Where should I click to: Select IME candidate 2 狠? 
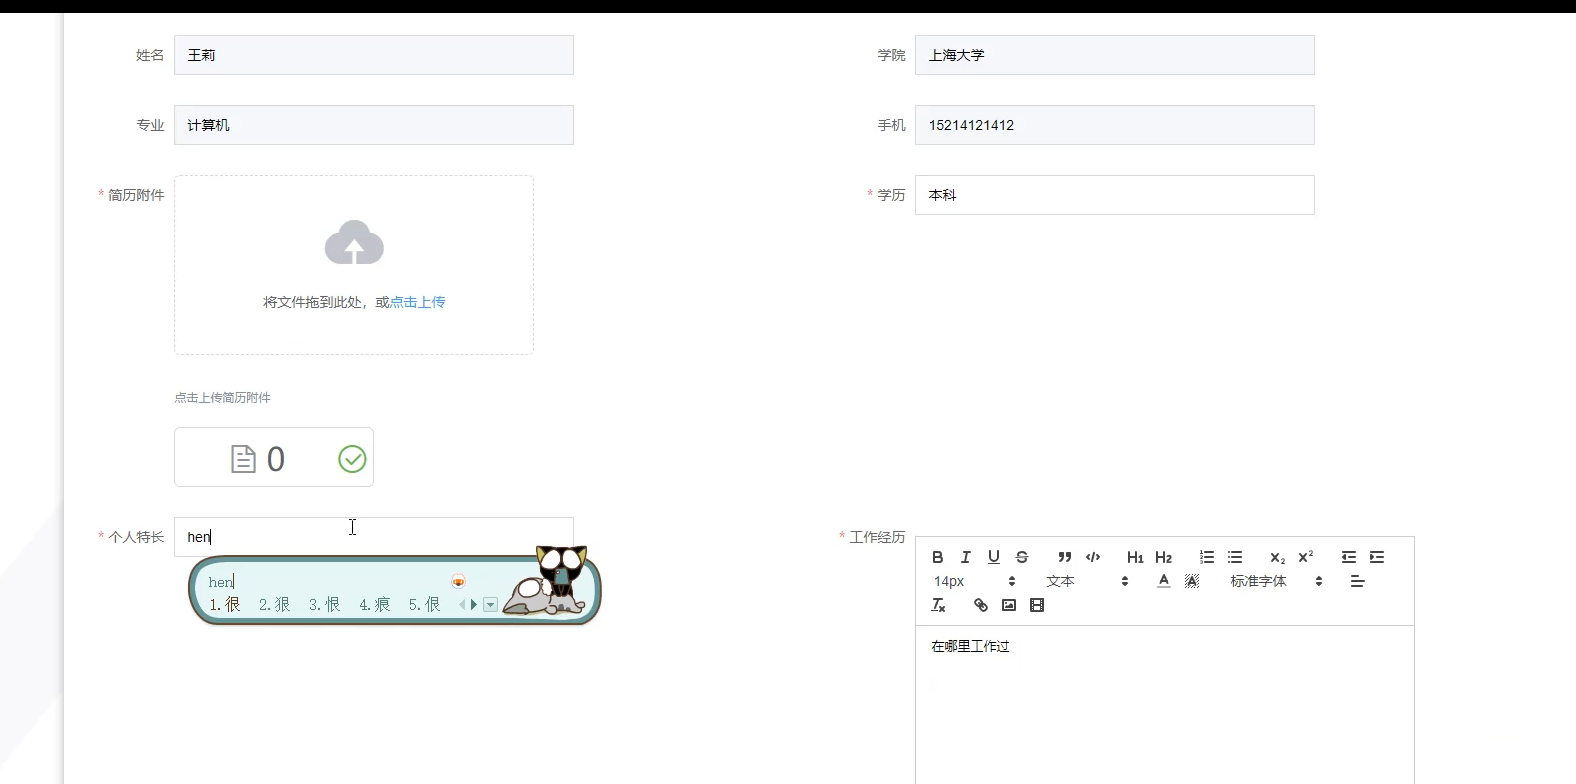(x=275, y=604)
